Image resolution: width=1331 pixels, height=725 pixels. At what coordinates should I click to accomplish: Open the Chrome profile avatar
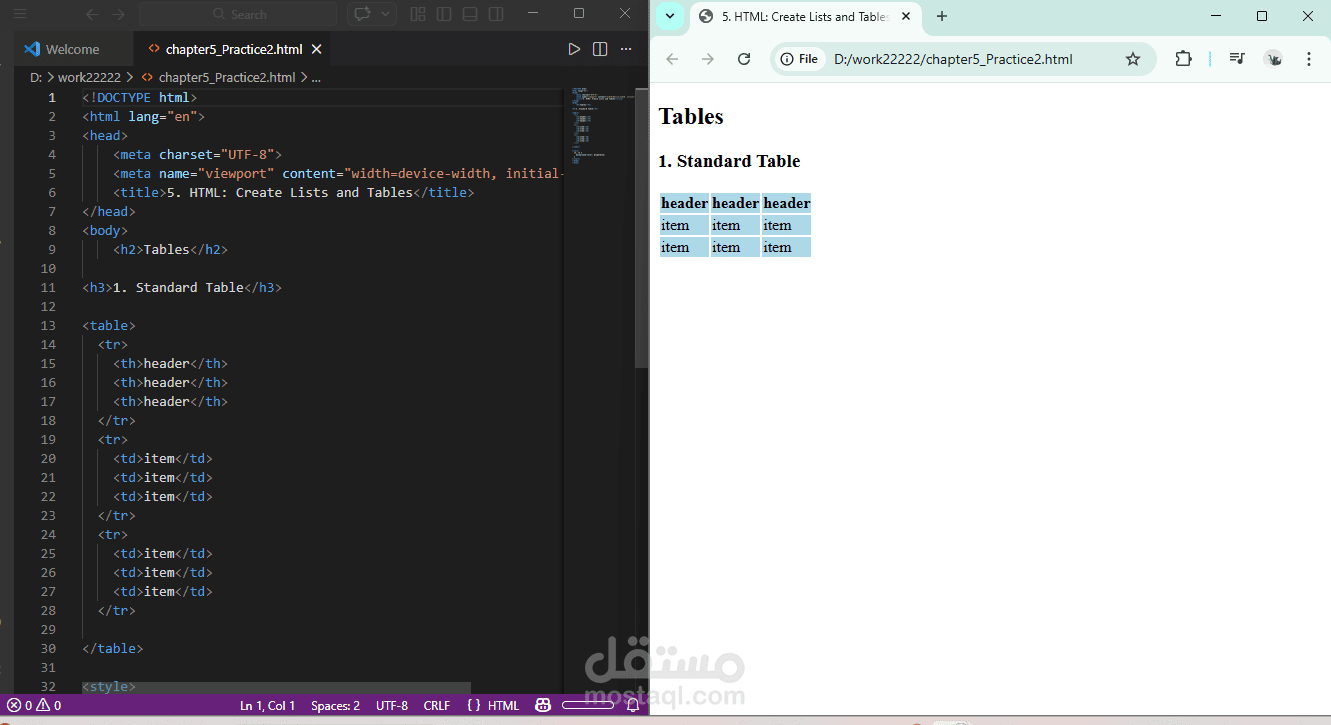pos(1273,59)
